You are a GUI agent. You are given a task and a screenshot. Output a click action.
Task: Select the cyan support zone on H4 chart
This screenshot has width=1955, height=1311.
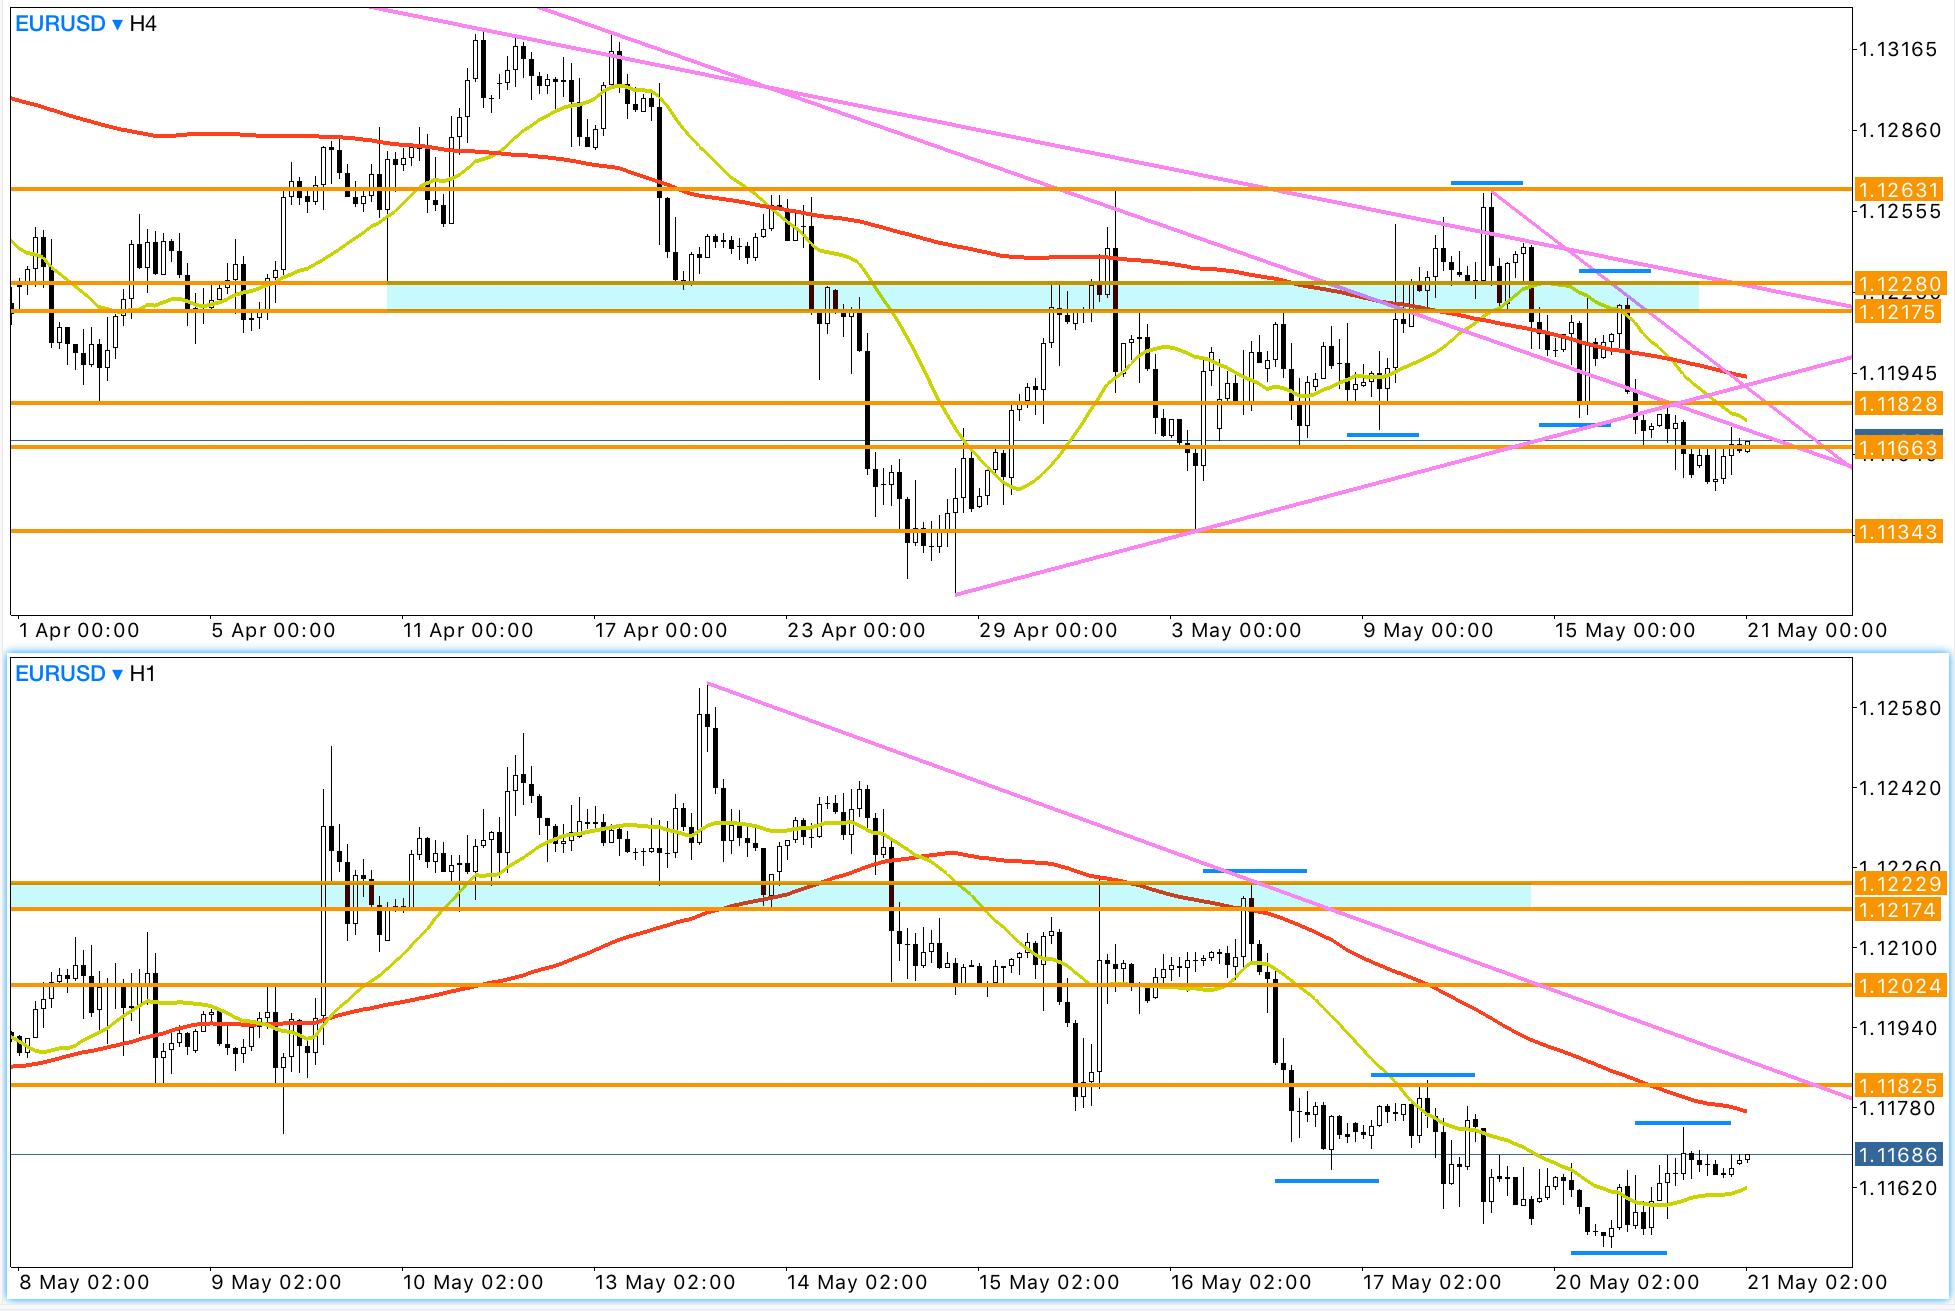(x=1042, y=297)
